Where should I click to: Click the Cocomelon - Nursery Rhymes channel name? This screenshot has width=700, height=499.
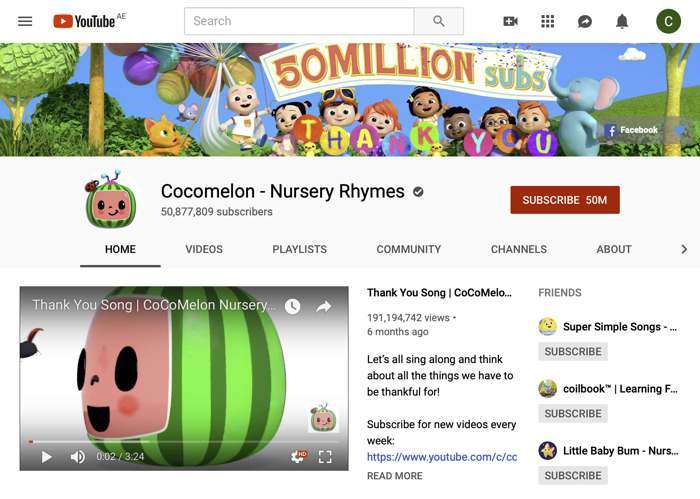(x=283, y=191)
